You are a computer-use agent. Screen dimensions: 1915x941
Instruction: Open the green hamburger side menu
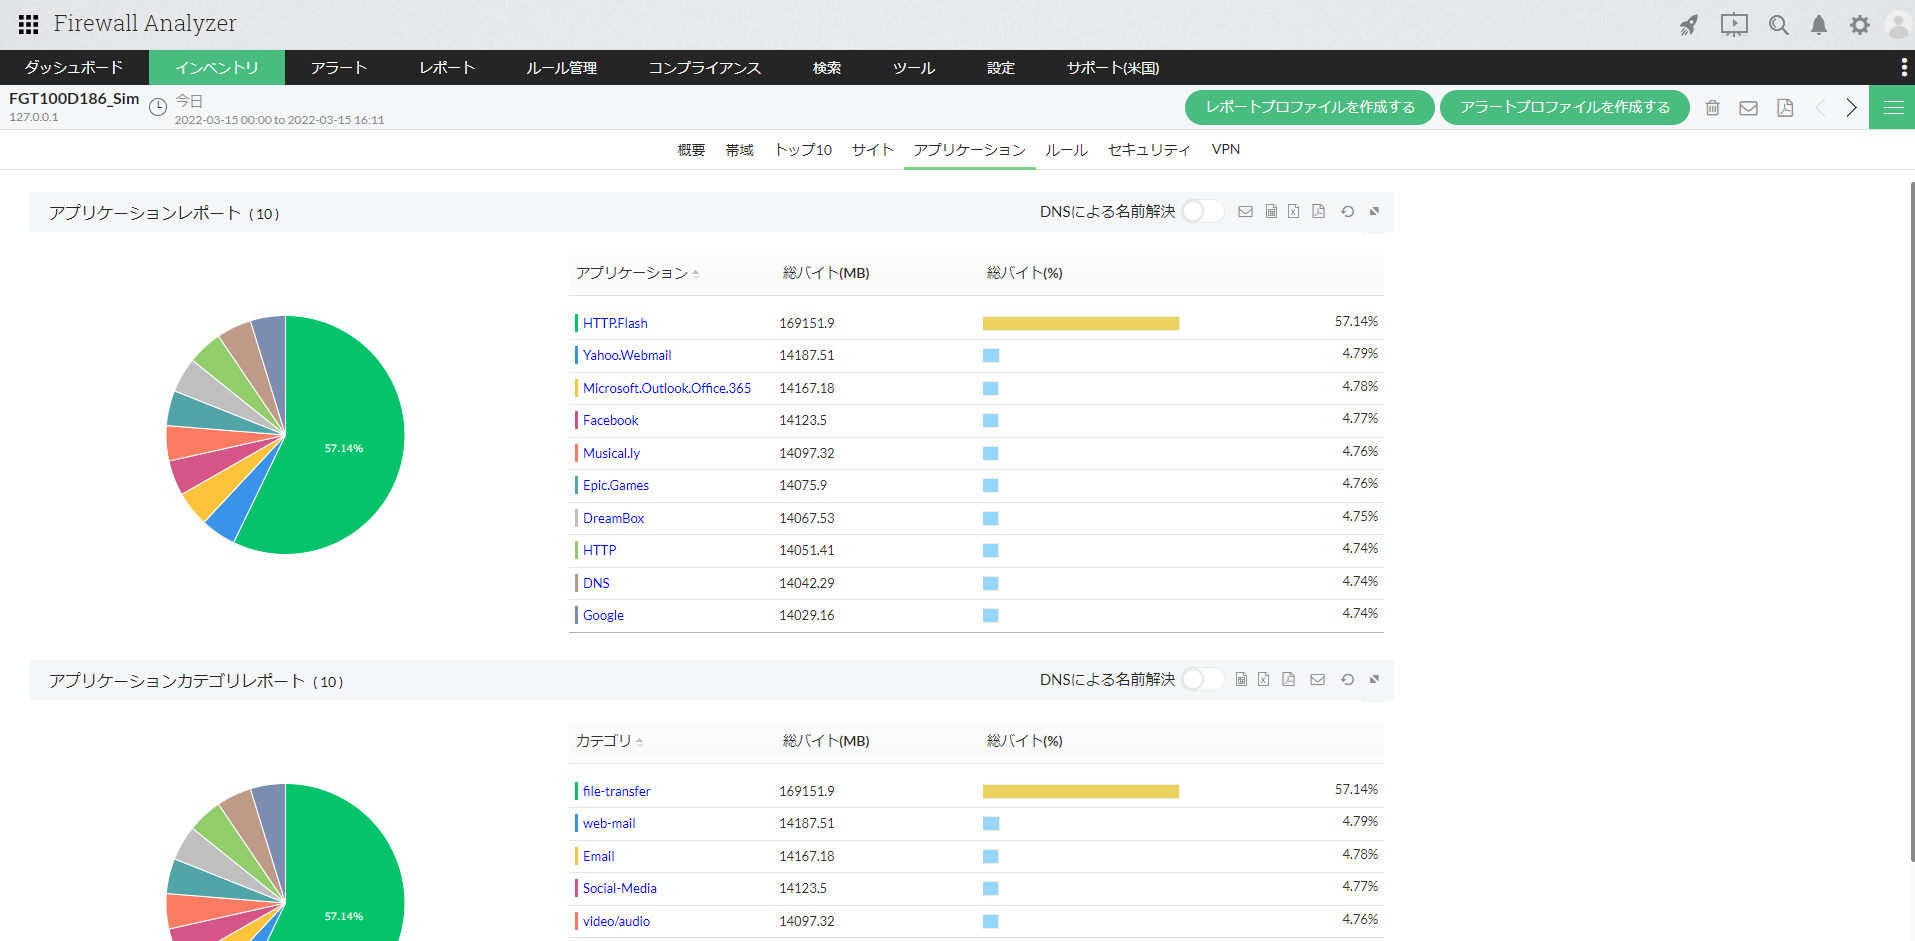click(x=1892, y=108)
